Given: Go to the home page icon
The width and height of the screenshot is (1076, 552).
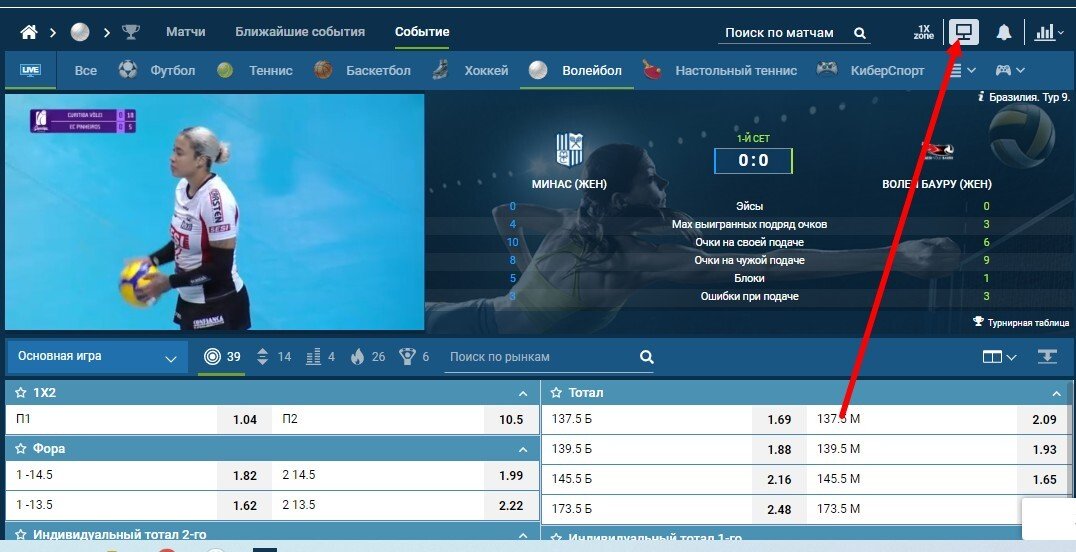Looking at the screenshot, I should click(29, 32).
